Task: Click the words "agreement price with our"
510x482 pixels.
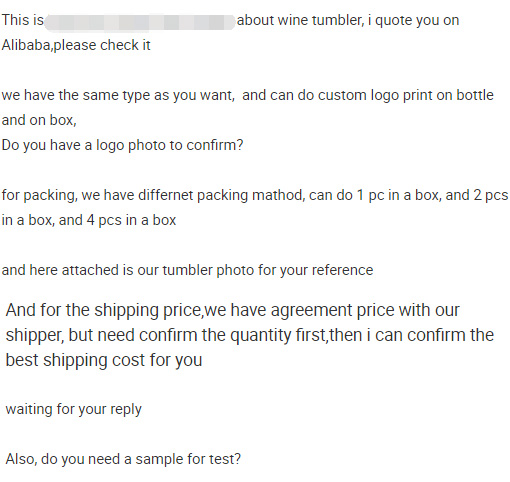Action: click(x=365, y=310)
